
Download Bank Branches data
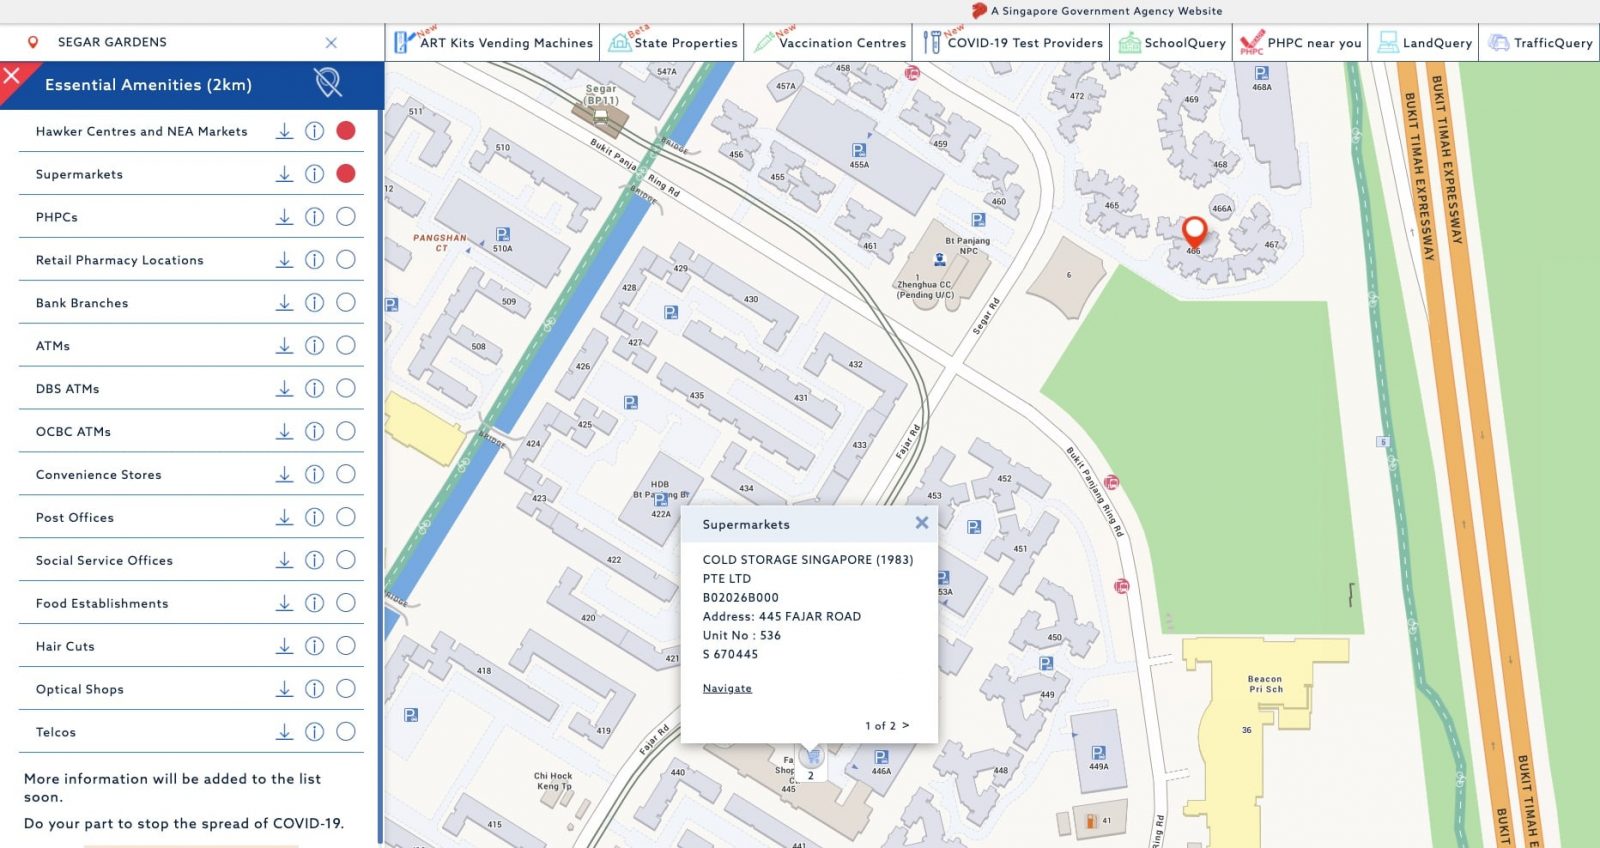[285, 303]
